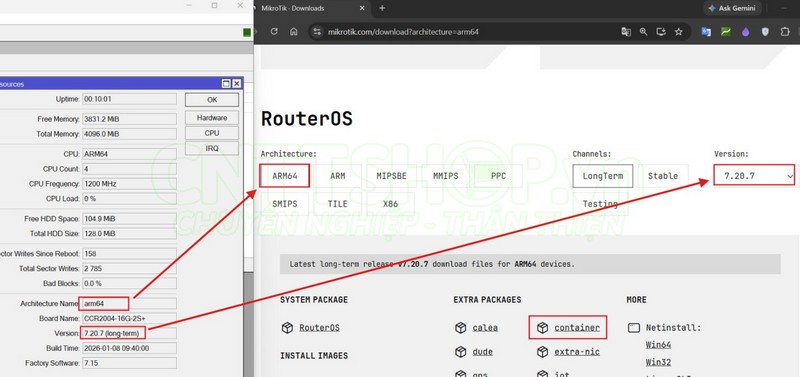
Task: Click the package icon beside extra-nic
Action: point(542,351)
